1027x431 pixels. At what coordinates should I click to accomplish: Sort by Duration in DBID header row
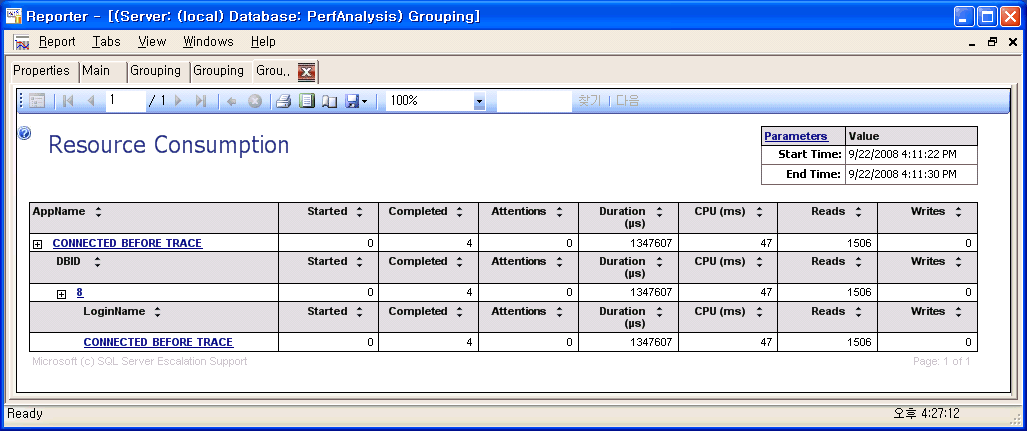pos(659,261)
